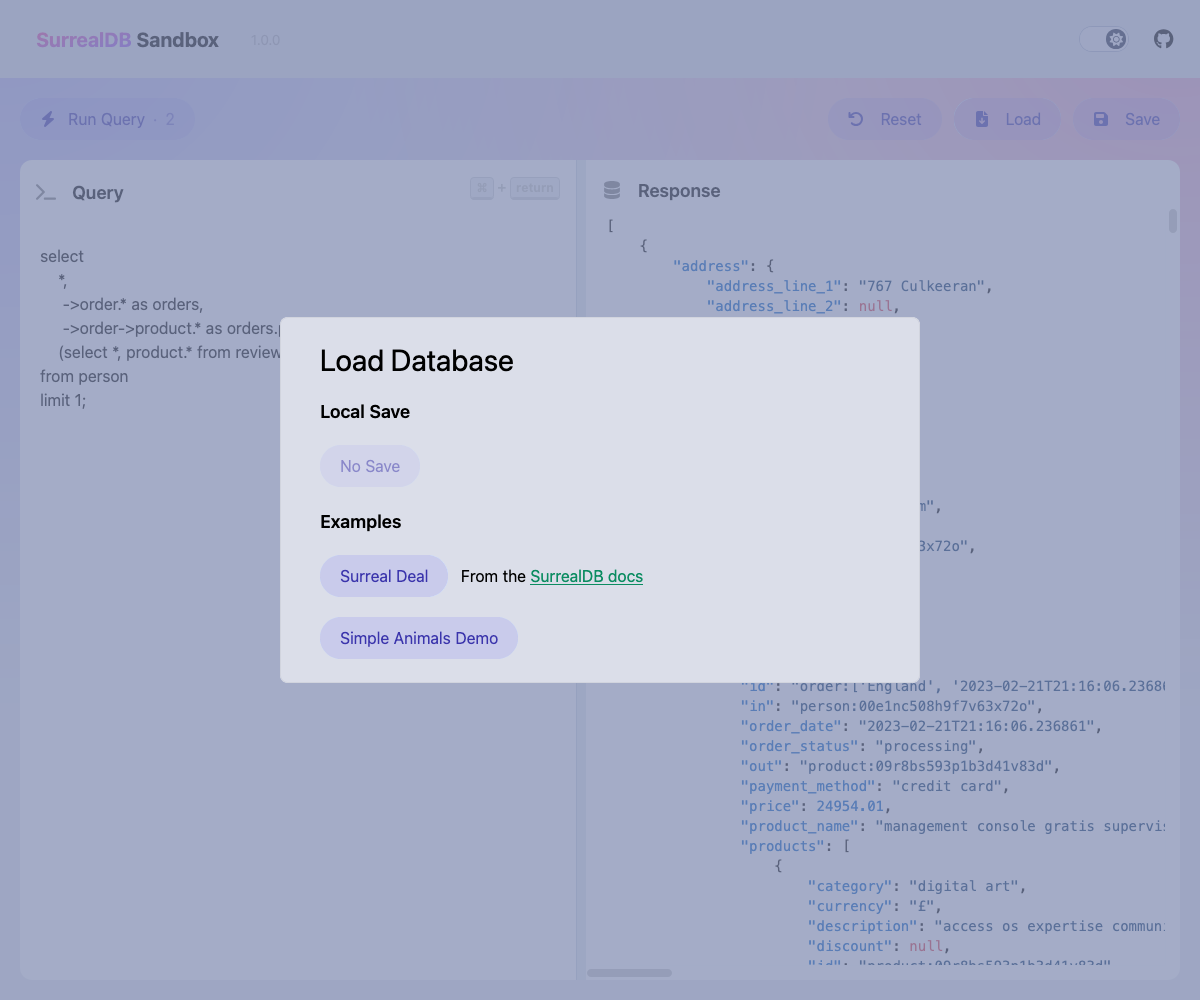This screenshot has height=1000, width=1200.
Task: Toggle the dark mode theme switch
Action: (1104, 39)
